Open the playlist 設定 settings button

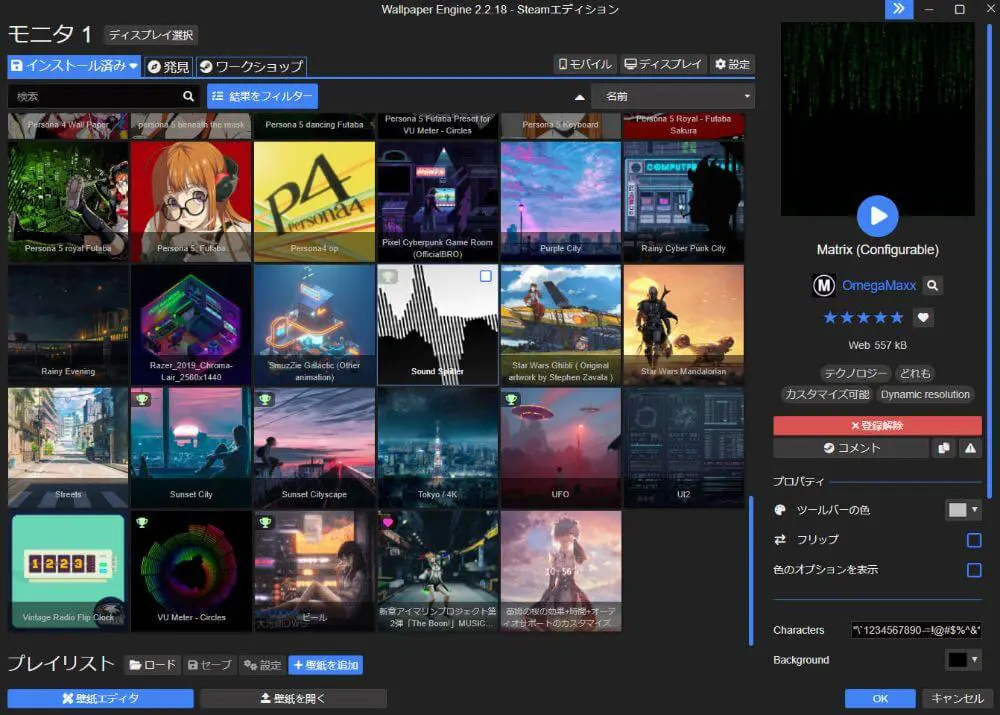262,665
